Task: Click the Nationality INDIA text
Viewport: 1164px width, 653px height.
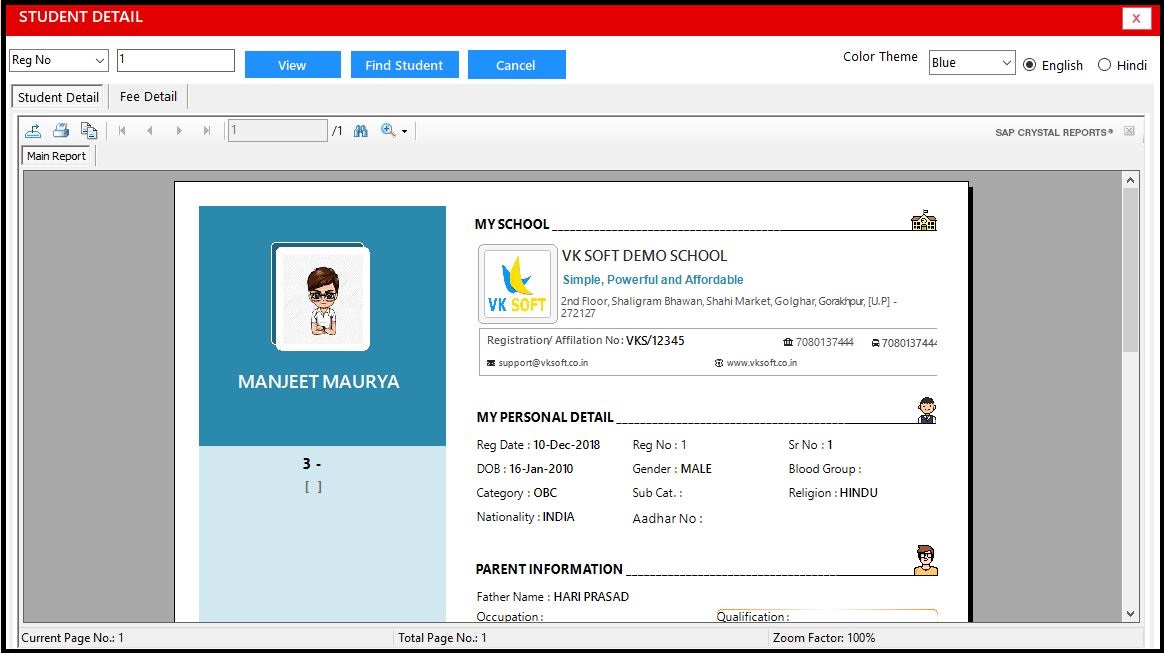Action: (x=526, y=516)
